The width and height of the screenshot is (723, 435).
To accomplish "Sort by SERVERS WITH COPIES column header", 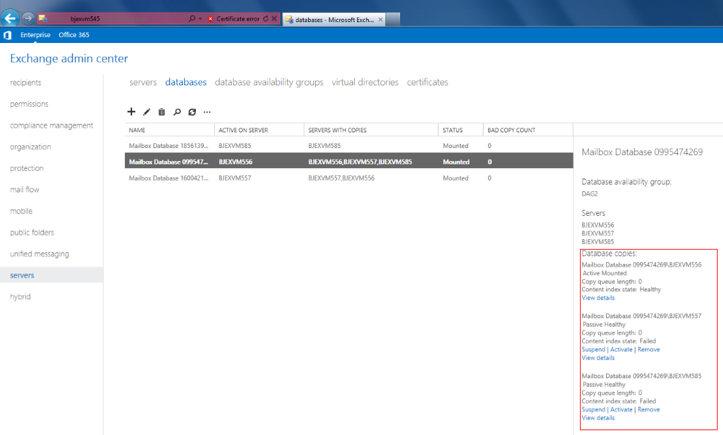I will click(371, 130).
